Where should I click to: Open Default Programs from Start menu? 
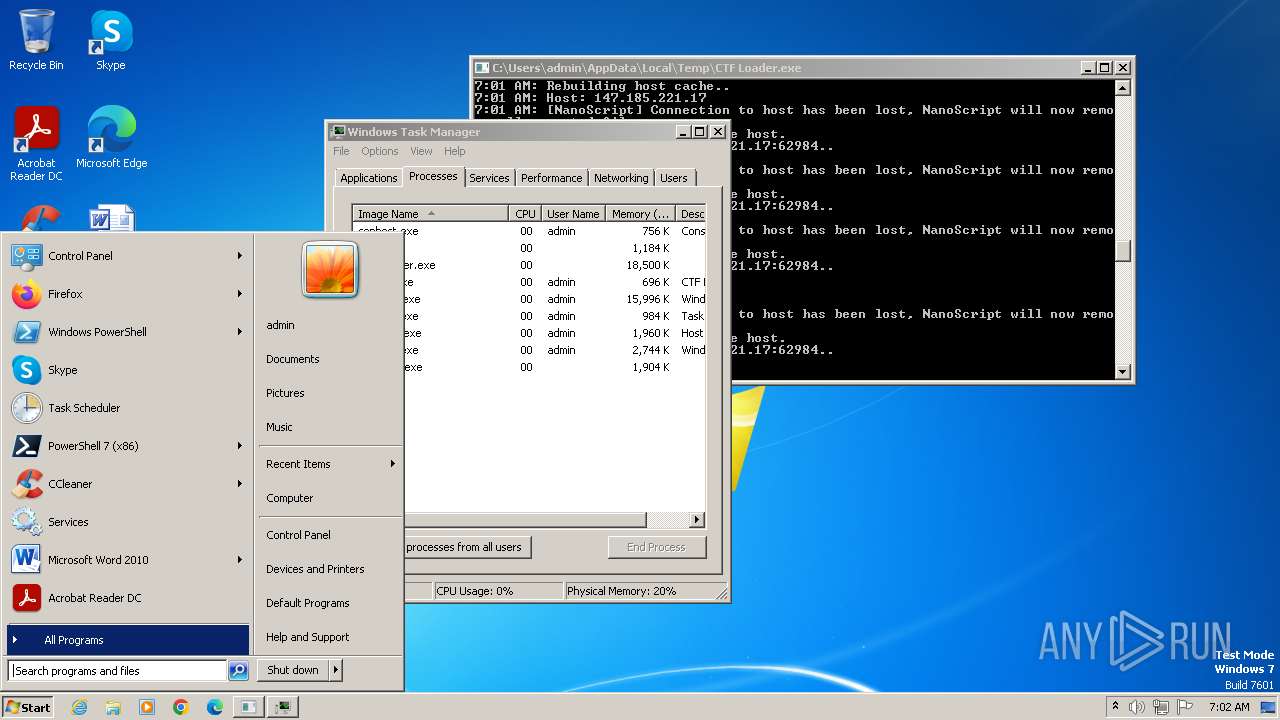pyautogui.click(x=330, y=603)
